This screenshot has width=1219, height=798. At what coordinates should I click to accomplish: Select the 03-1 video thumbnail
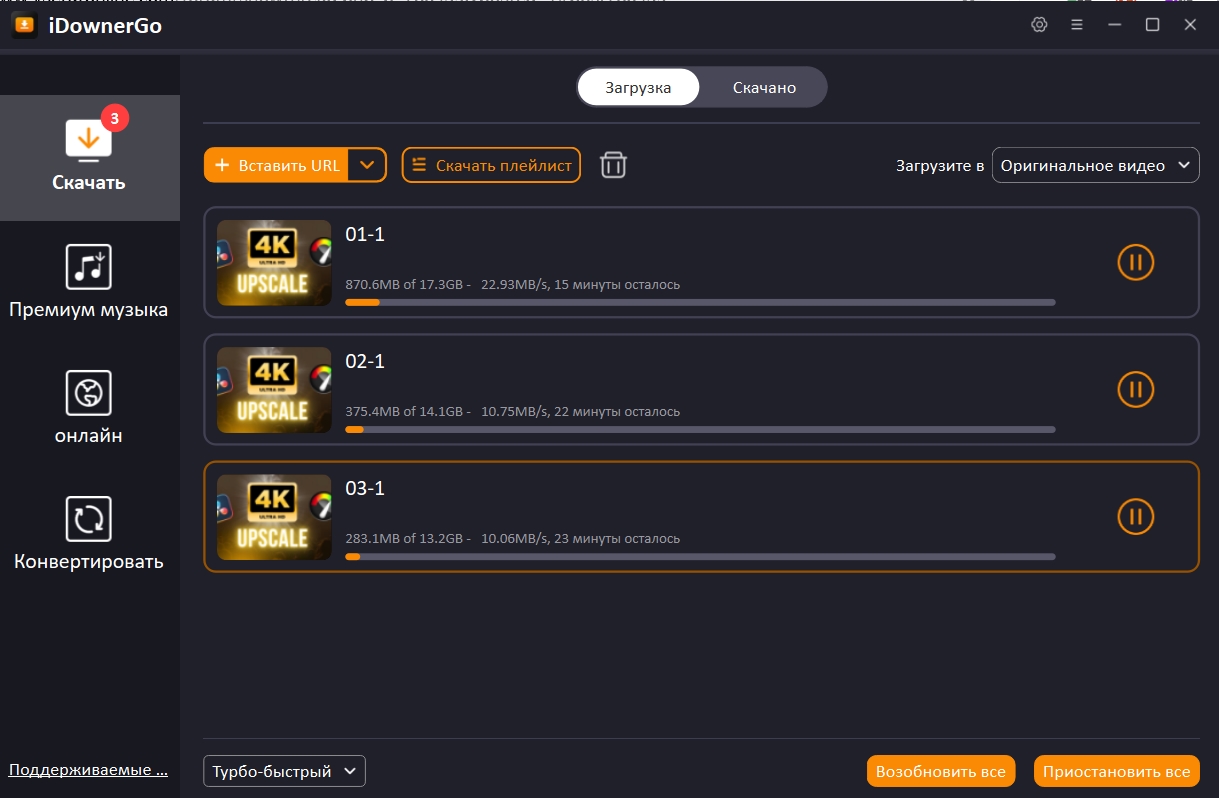pos(274,517)
